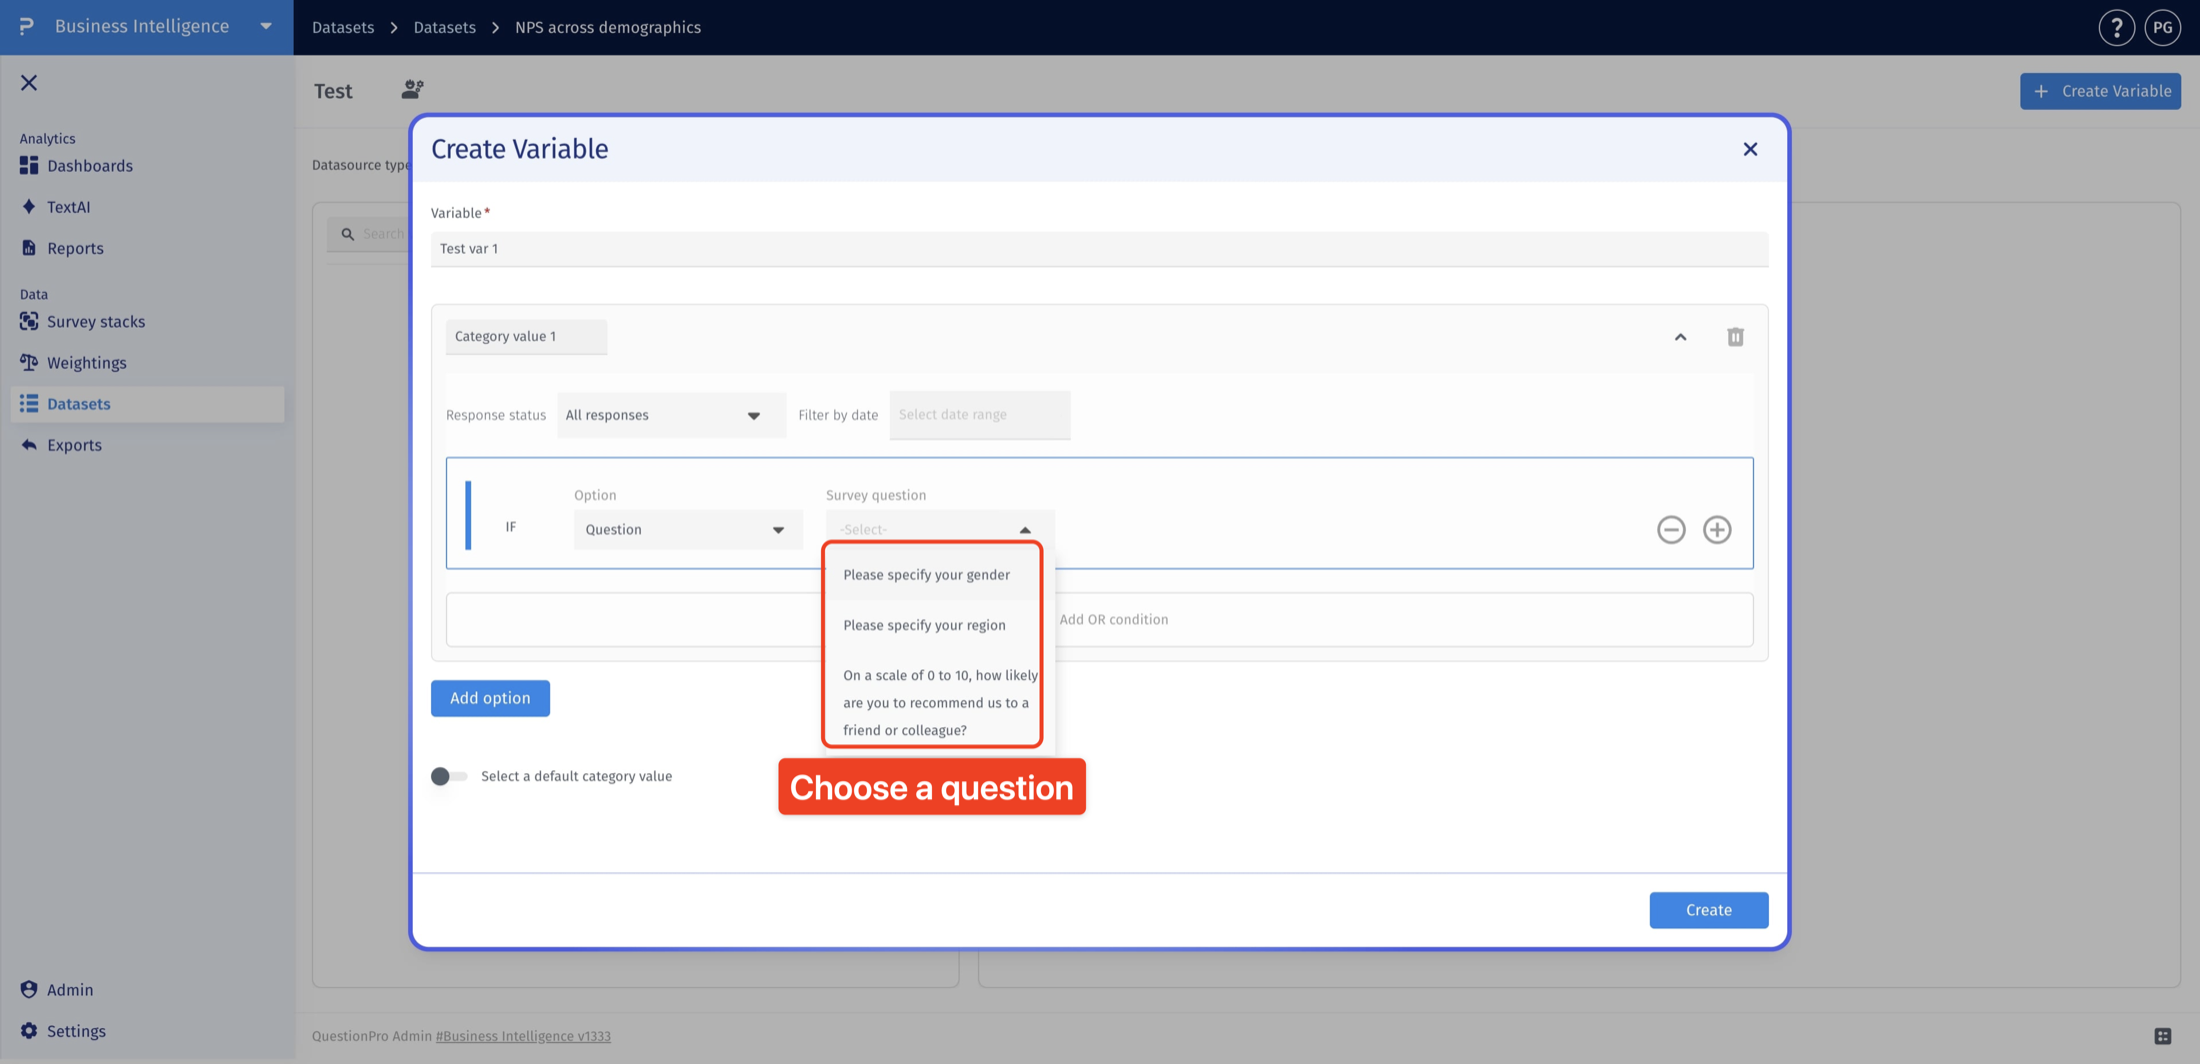Open Business Intelligence v1333 footer link

pyautogui.click(x=523, y=1036)
